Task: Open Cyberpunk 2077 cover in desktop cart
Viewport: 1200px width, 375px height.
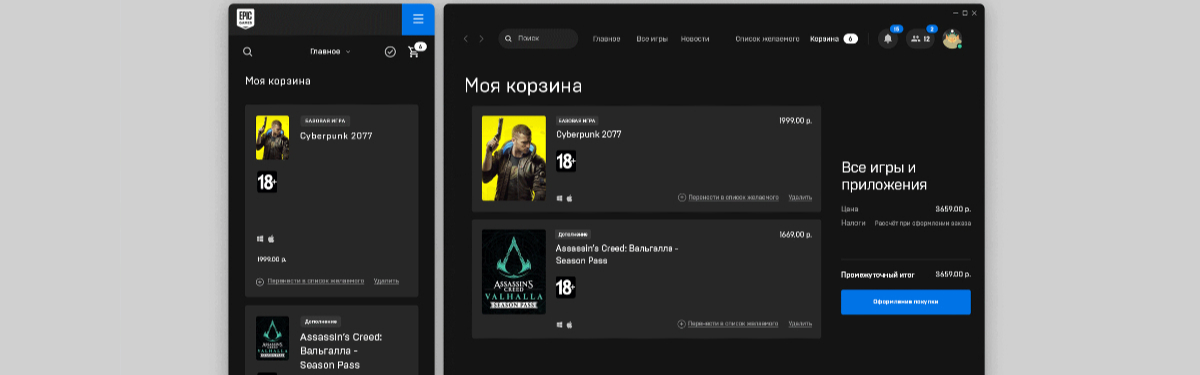Action: (x=514, y=158)
